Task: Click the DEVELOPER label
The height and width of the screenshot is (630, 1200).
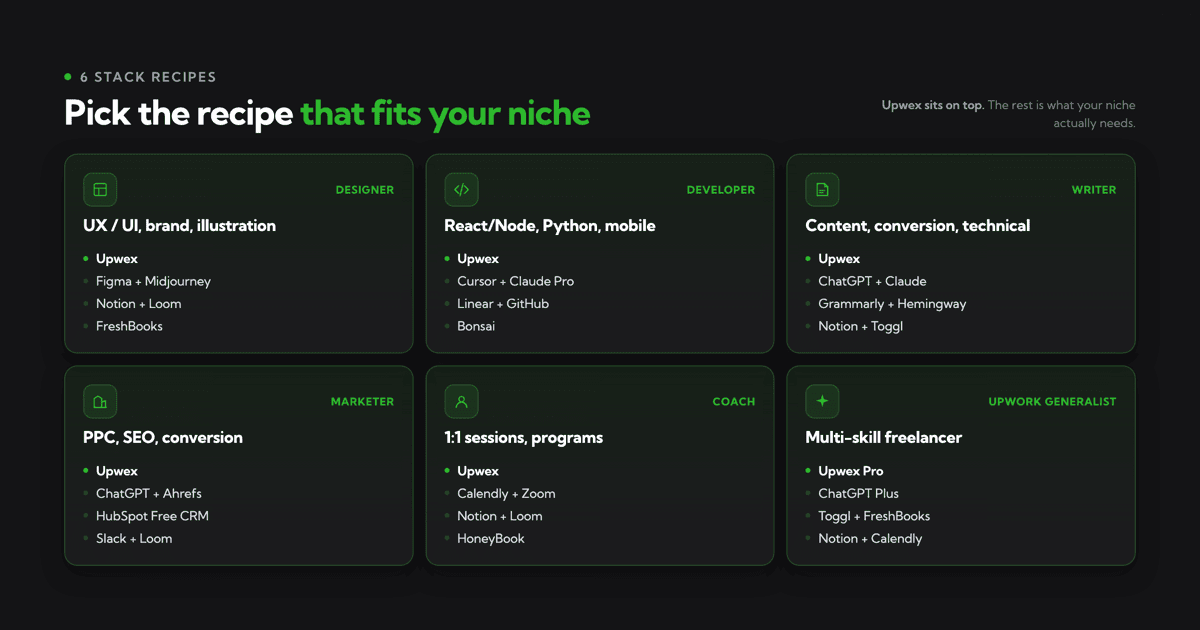Action: (721, 190)
